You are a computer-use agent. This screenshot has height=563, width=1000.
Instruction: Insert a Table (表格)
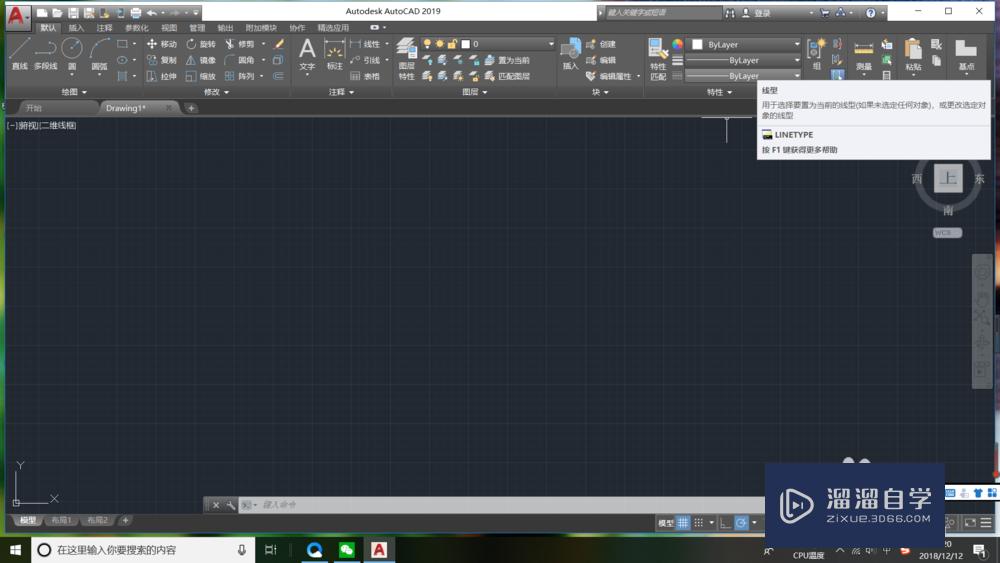point(365,76)
